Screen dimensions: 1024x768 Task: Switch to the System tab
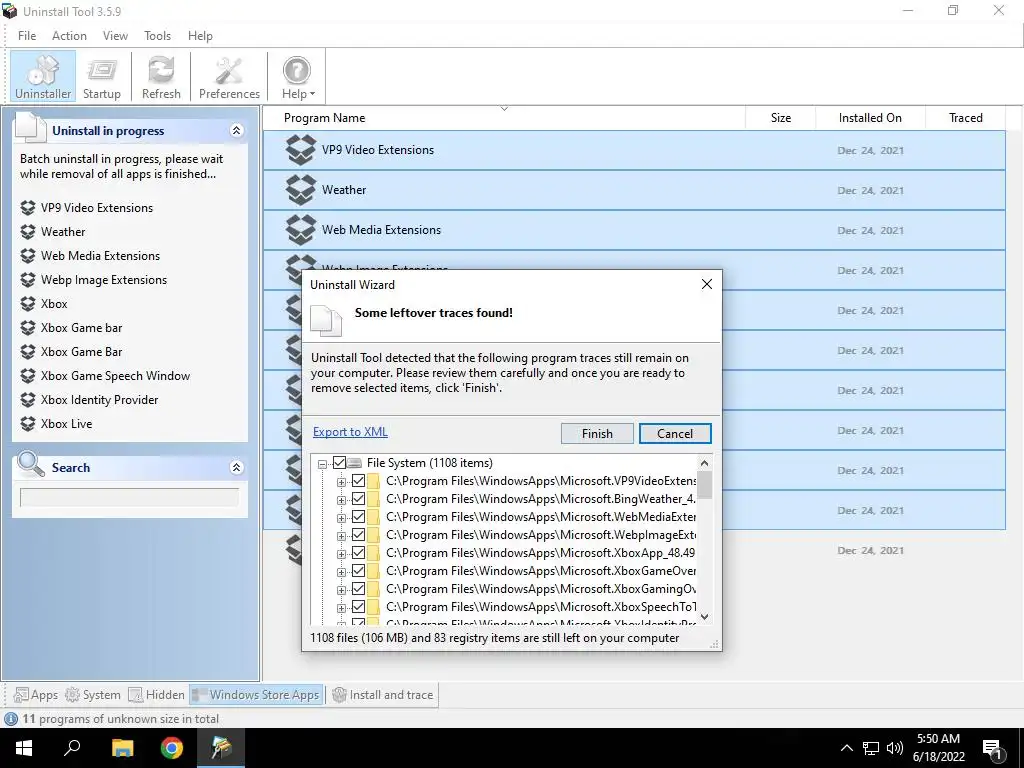click(92, 695)
